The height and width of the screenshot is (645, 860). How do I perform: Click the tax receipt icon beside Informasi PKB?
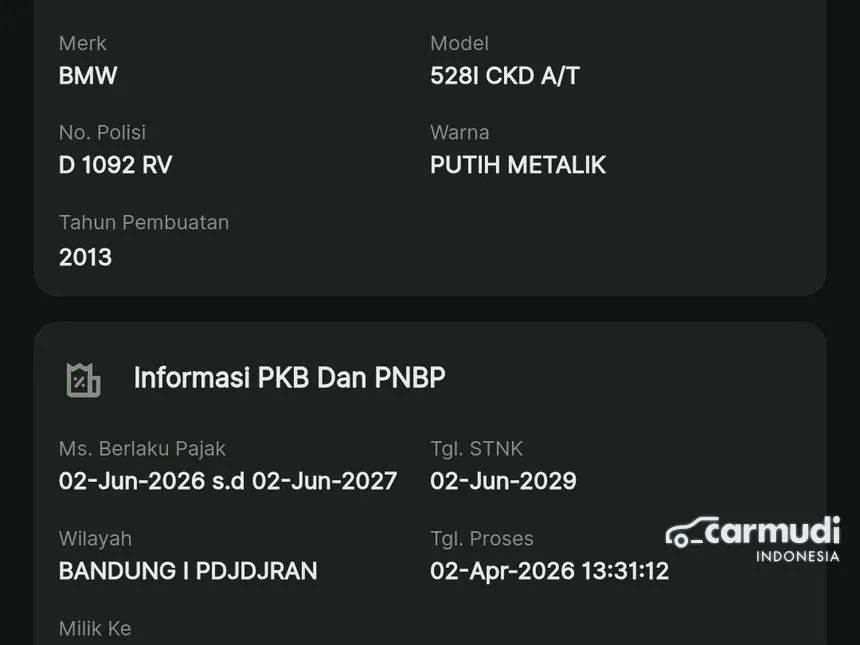[x=83, y=380]
